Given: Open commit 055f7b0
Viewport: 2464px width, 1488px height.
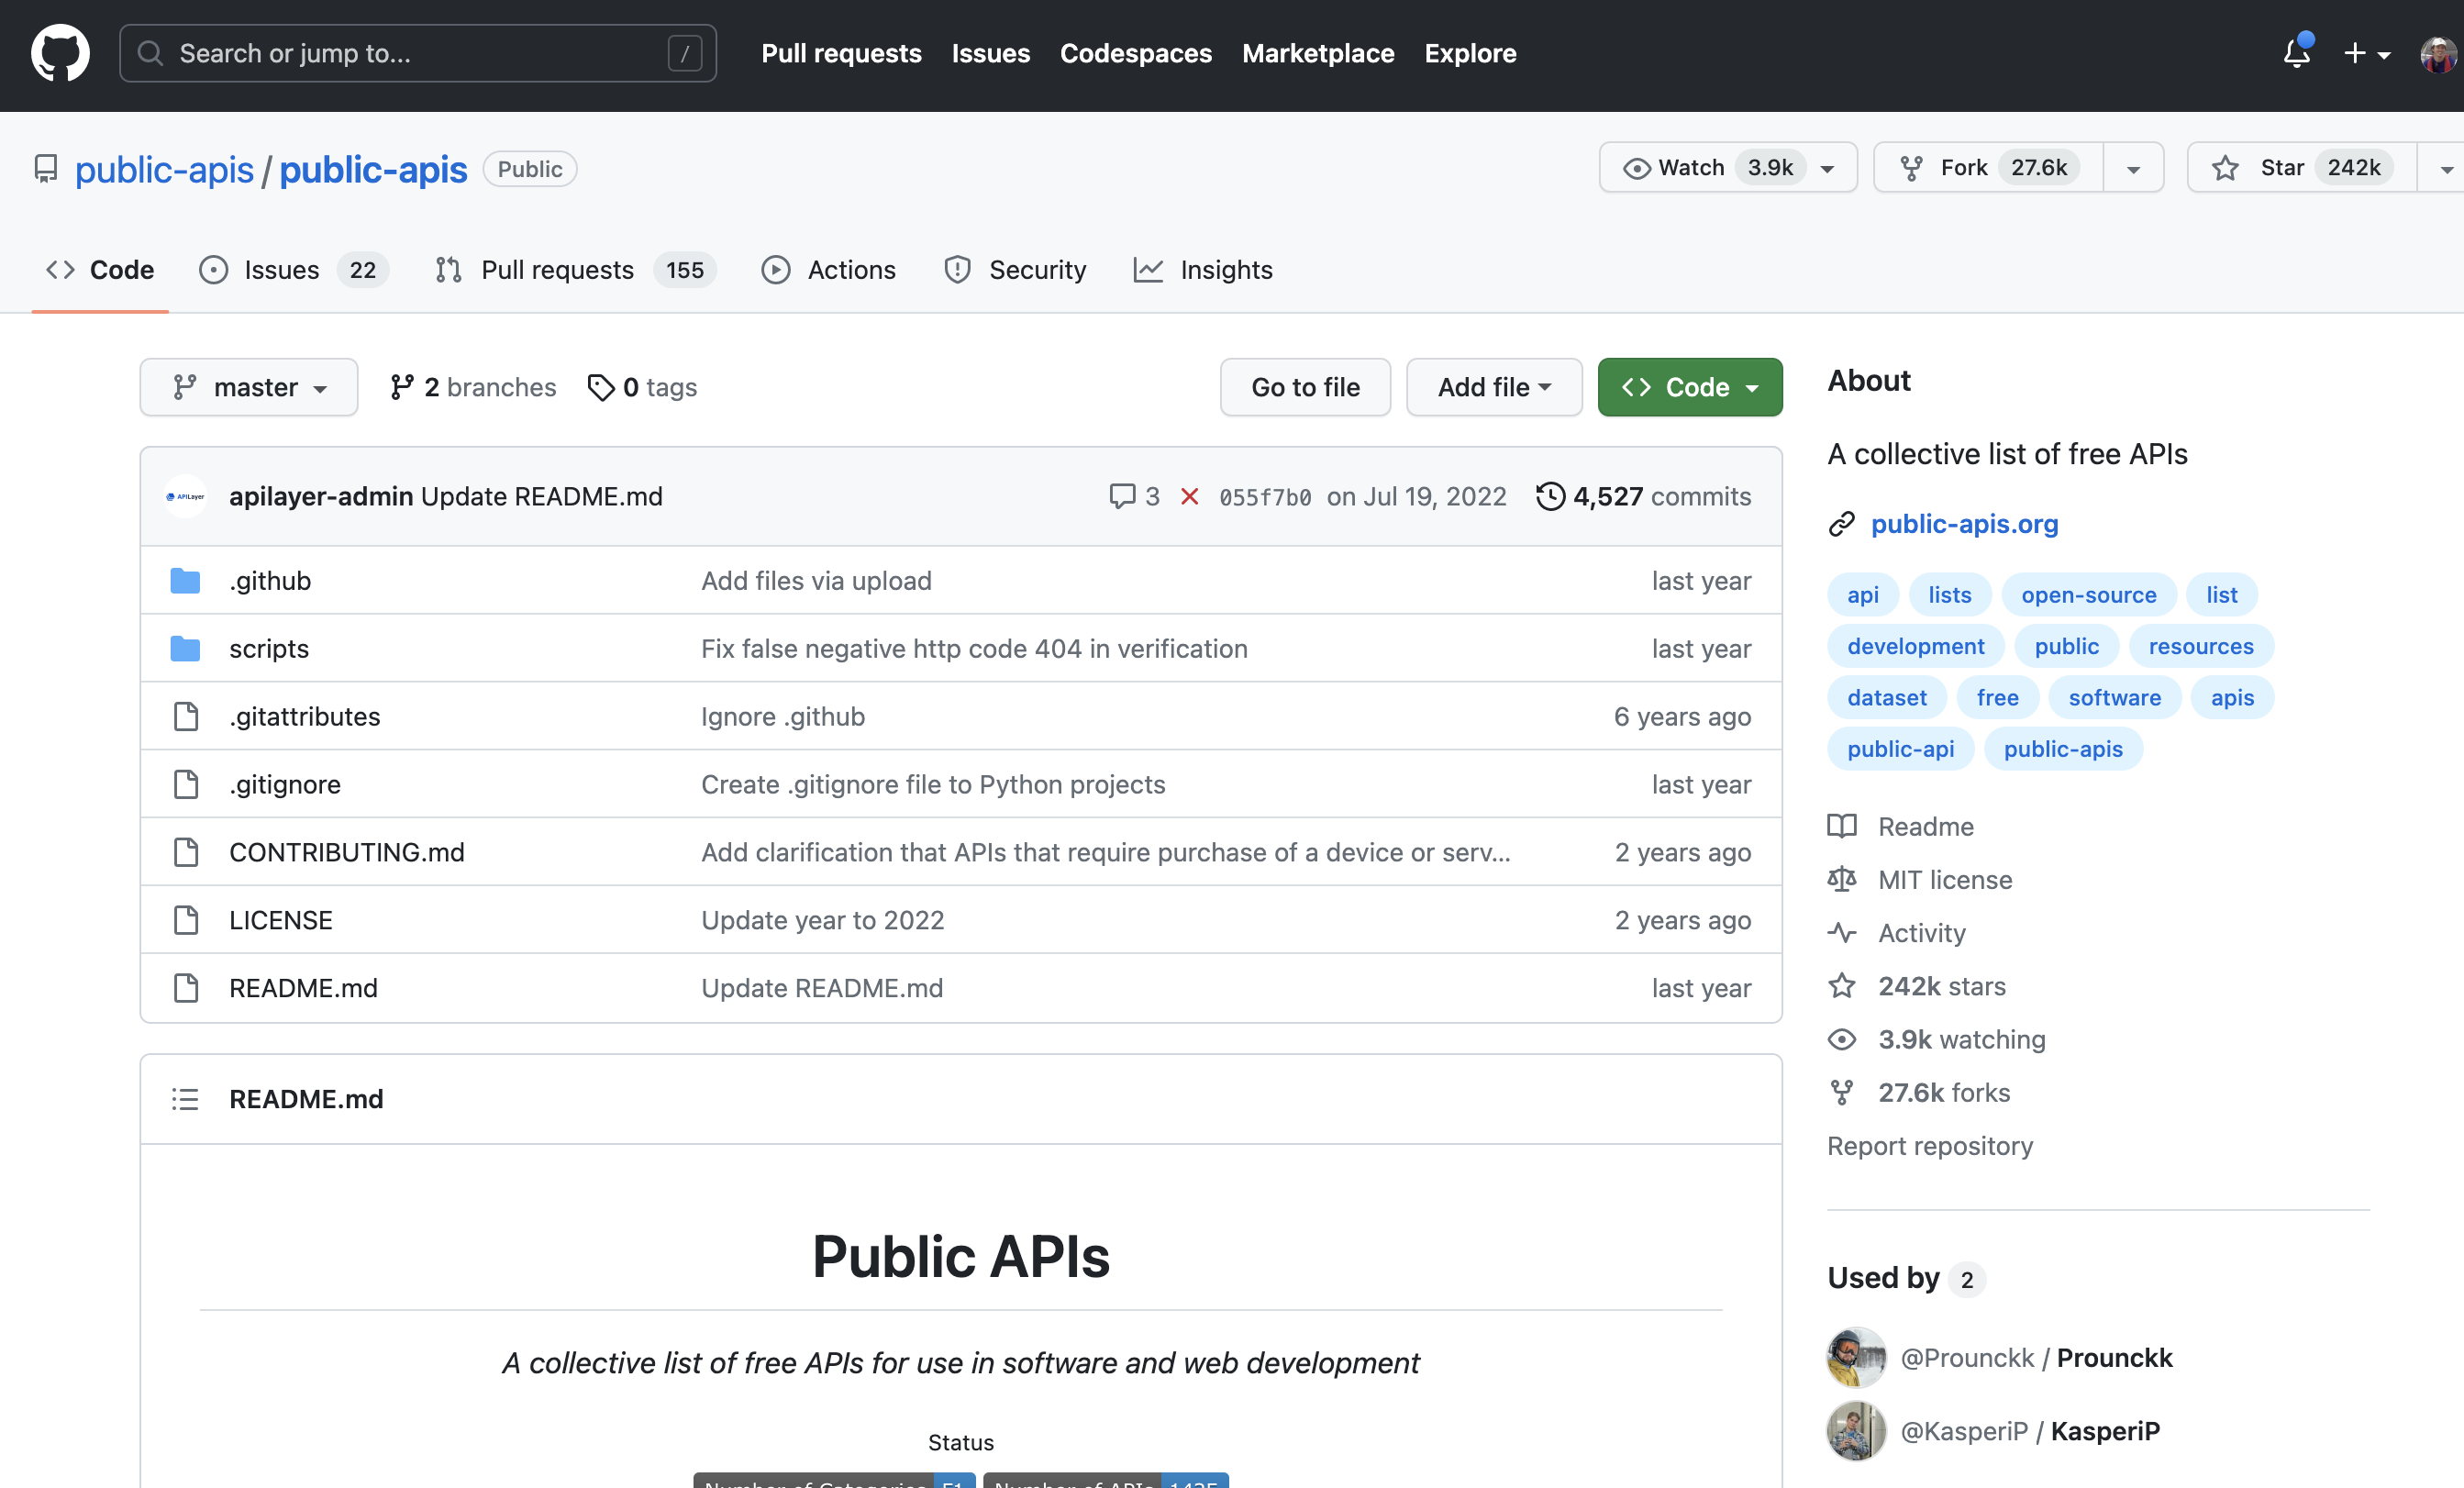Looking at the screenshot, I should pos(1265,497).
